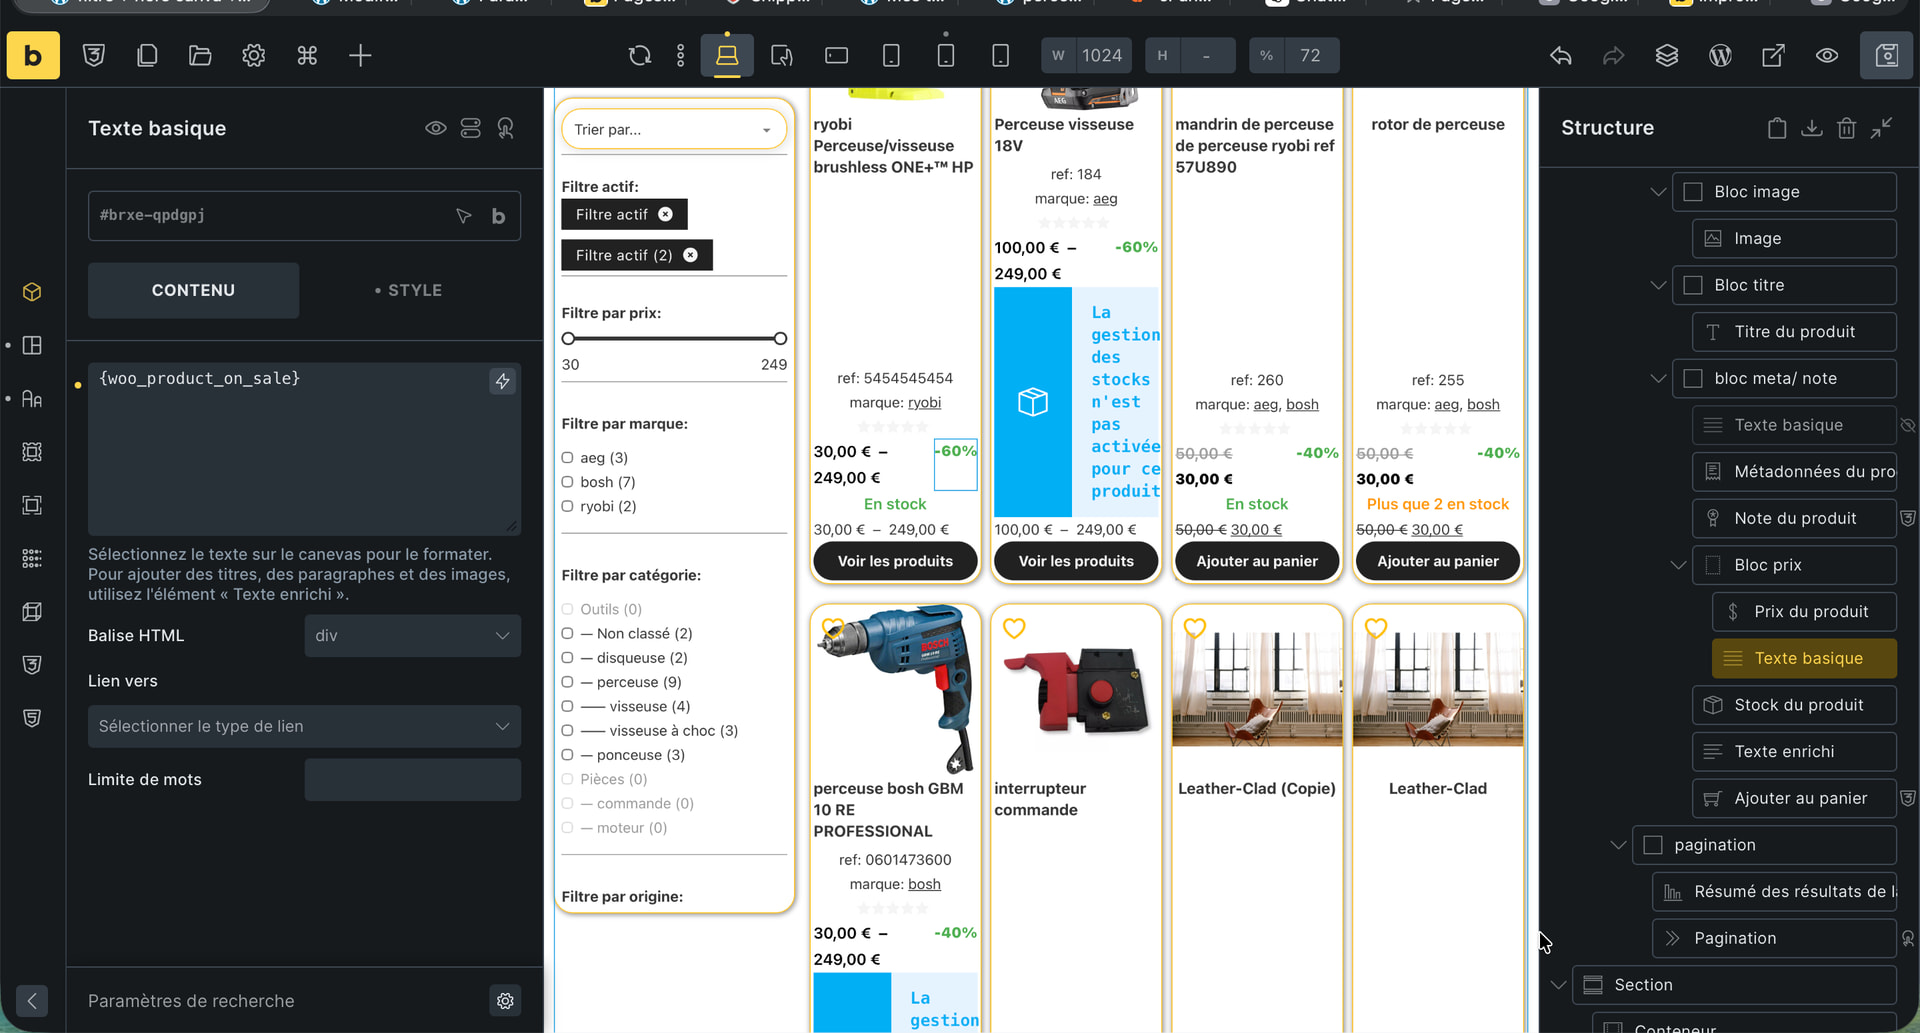Open the settings gear in top toolbar
This screenshot has height=1033, width=1920.
[254, 56]
